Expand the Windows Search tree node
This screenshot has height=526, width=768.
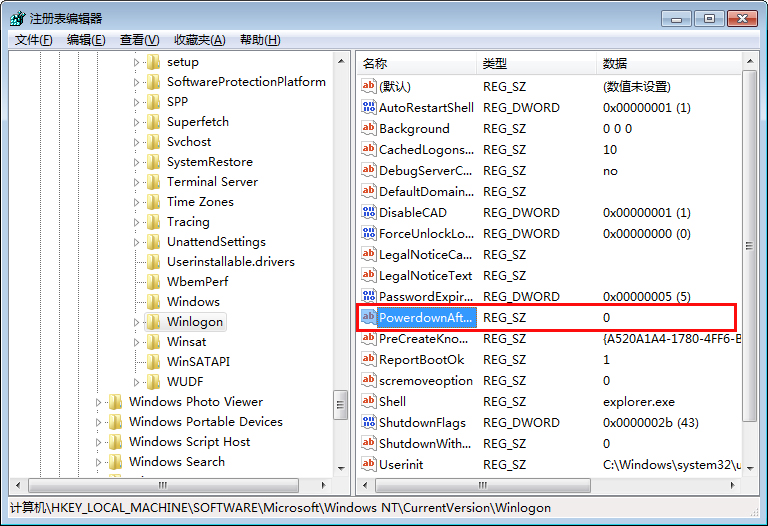click(99, 462)
